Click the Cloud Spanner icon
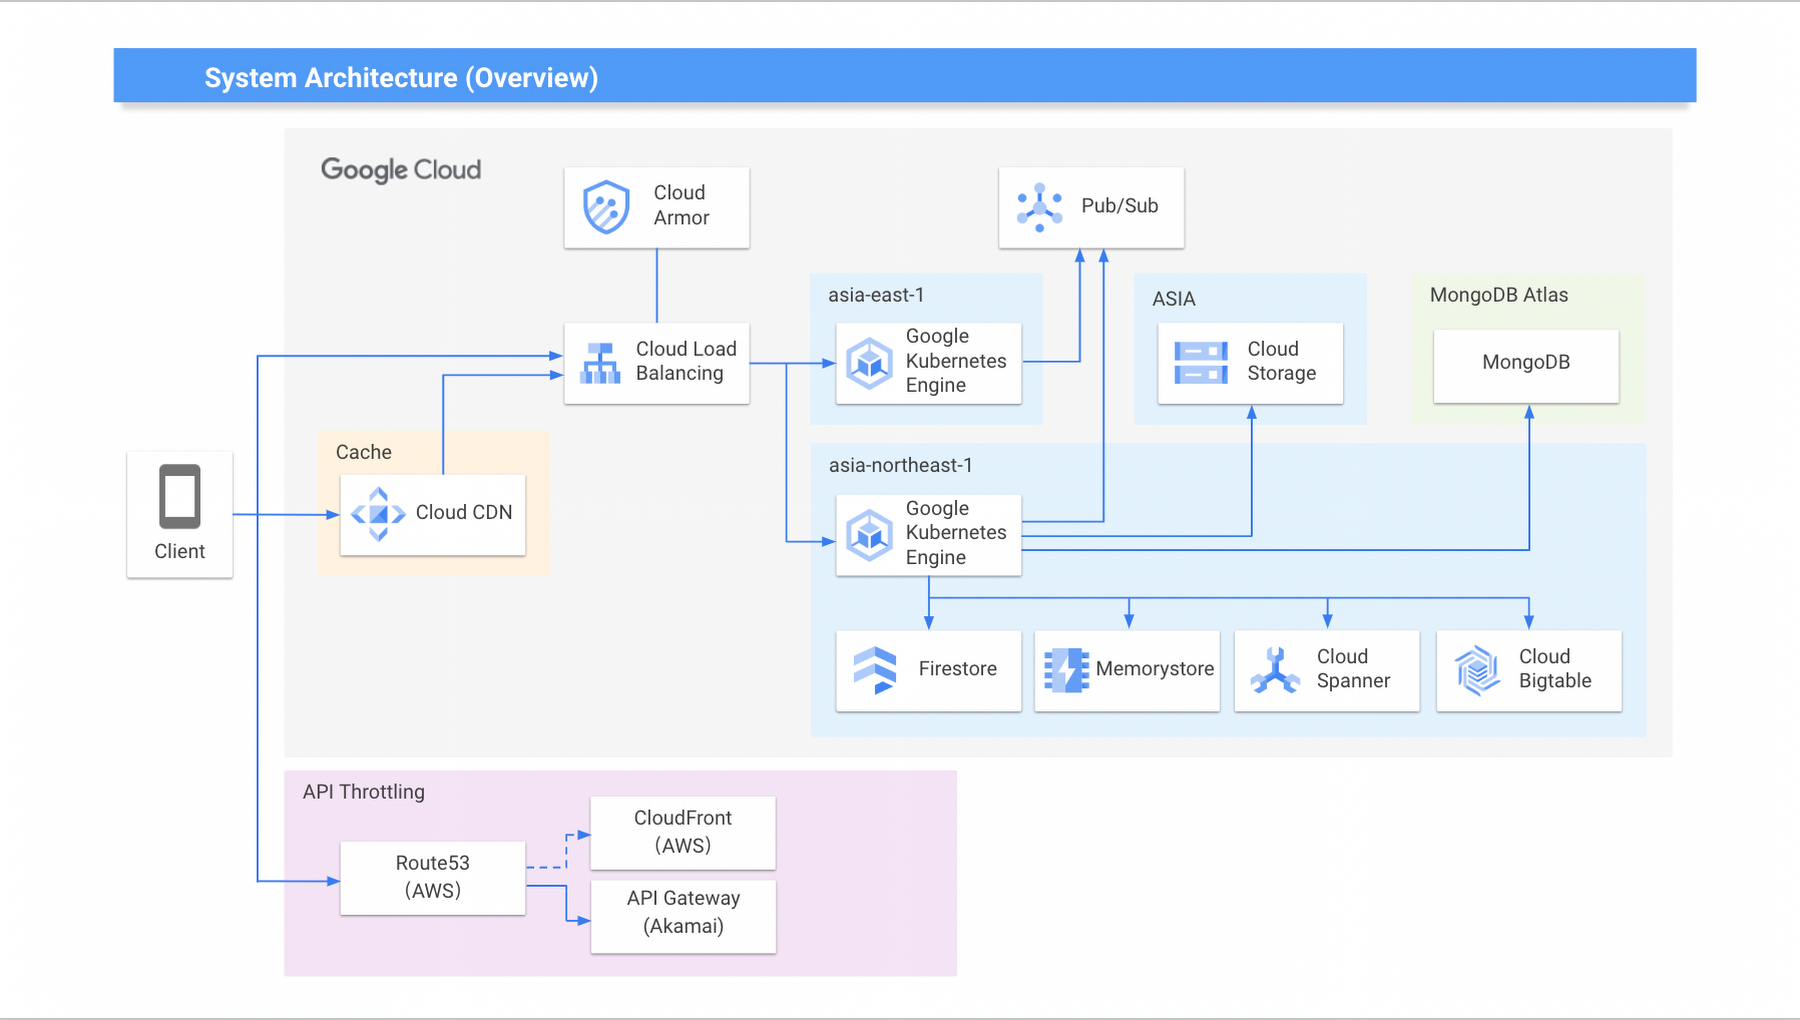1800x1020 pixels. point(1275,670)
